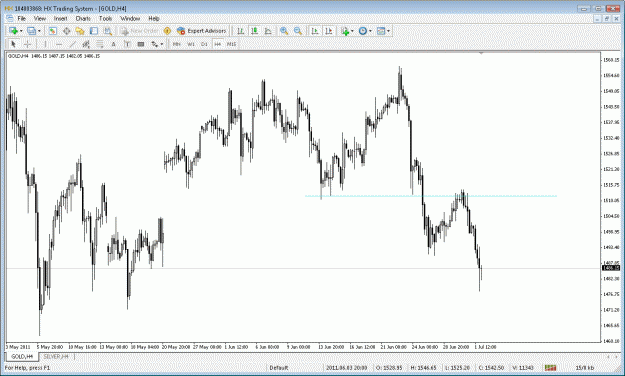Select the Vertical Line tool

(x=45, y=44)
